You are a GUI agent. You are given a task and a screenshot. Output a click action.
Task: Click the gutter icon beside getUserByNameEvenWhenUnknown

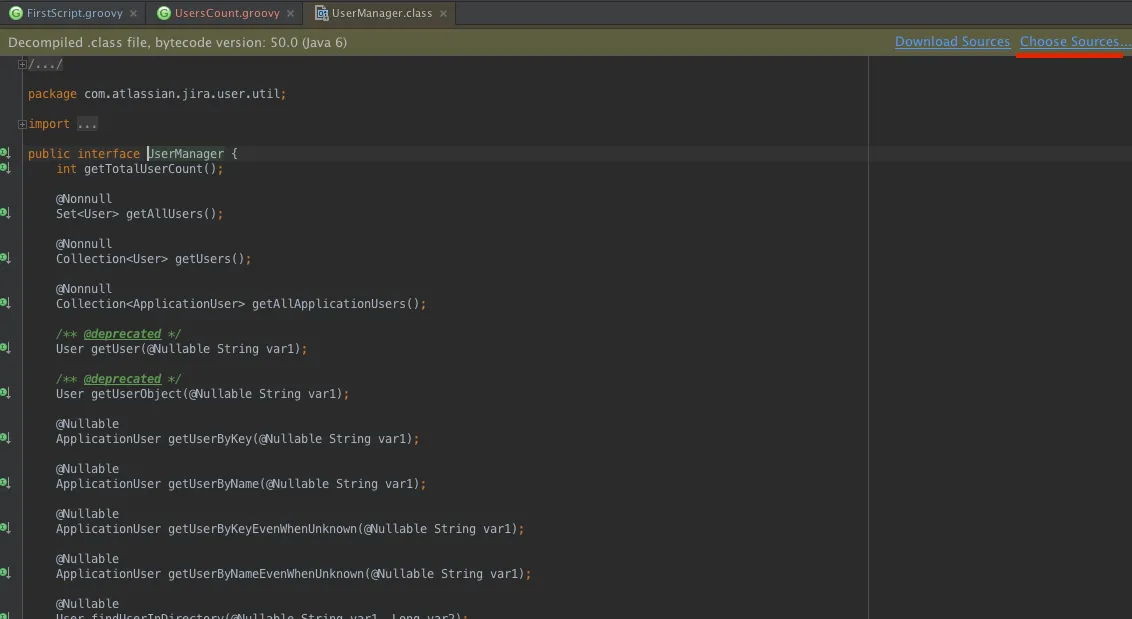[5, 573]
